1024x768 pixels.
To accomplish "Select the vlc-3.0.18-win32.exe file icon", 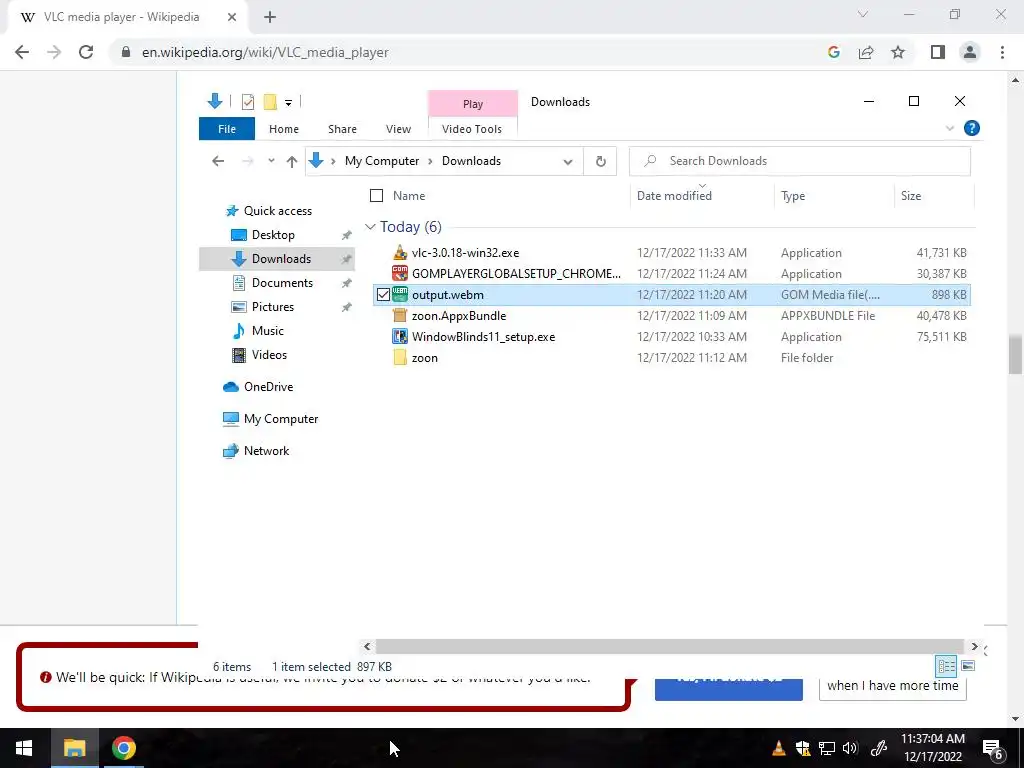I will click(400, 252).
